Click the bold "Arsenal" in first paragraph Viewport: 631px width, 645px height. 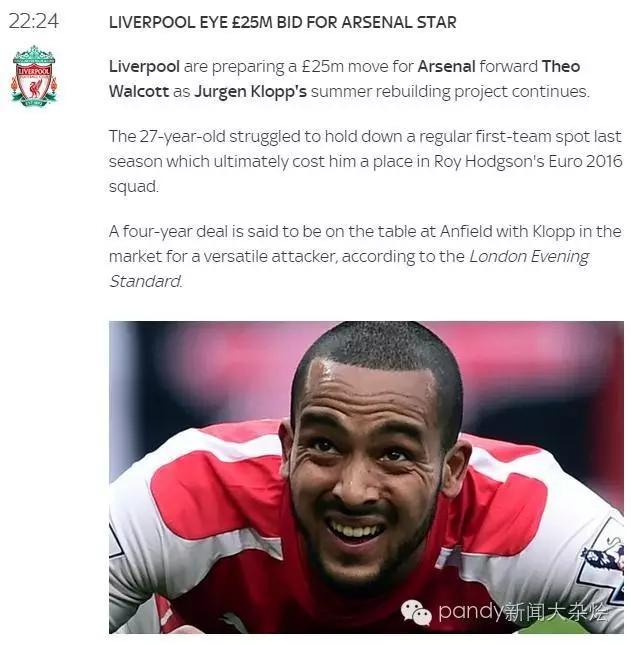[446, 66]
